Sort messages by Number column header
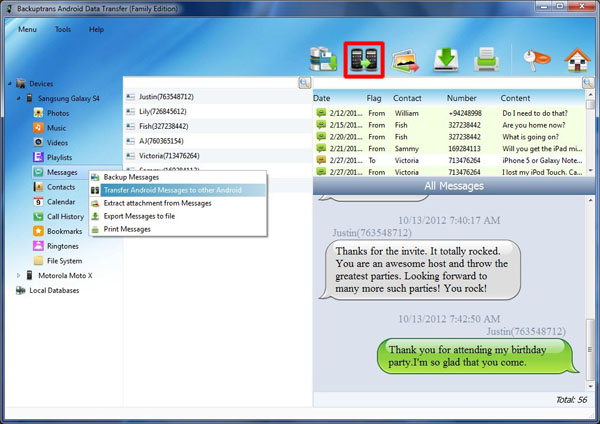 [461, 98]
